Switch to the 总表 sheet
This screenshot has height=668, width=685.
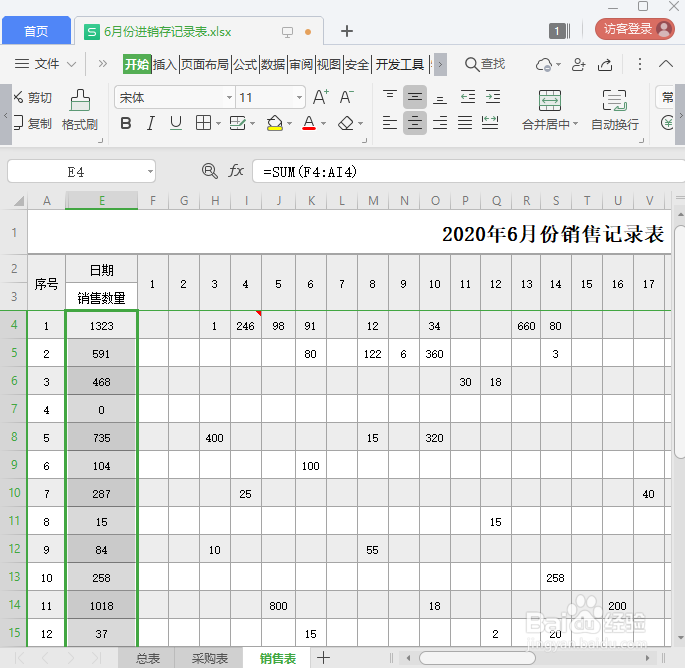click(147, 658)
